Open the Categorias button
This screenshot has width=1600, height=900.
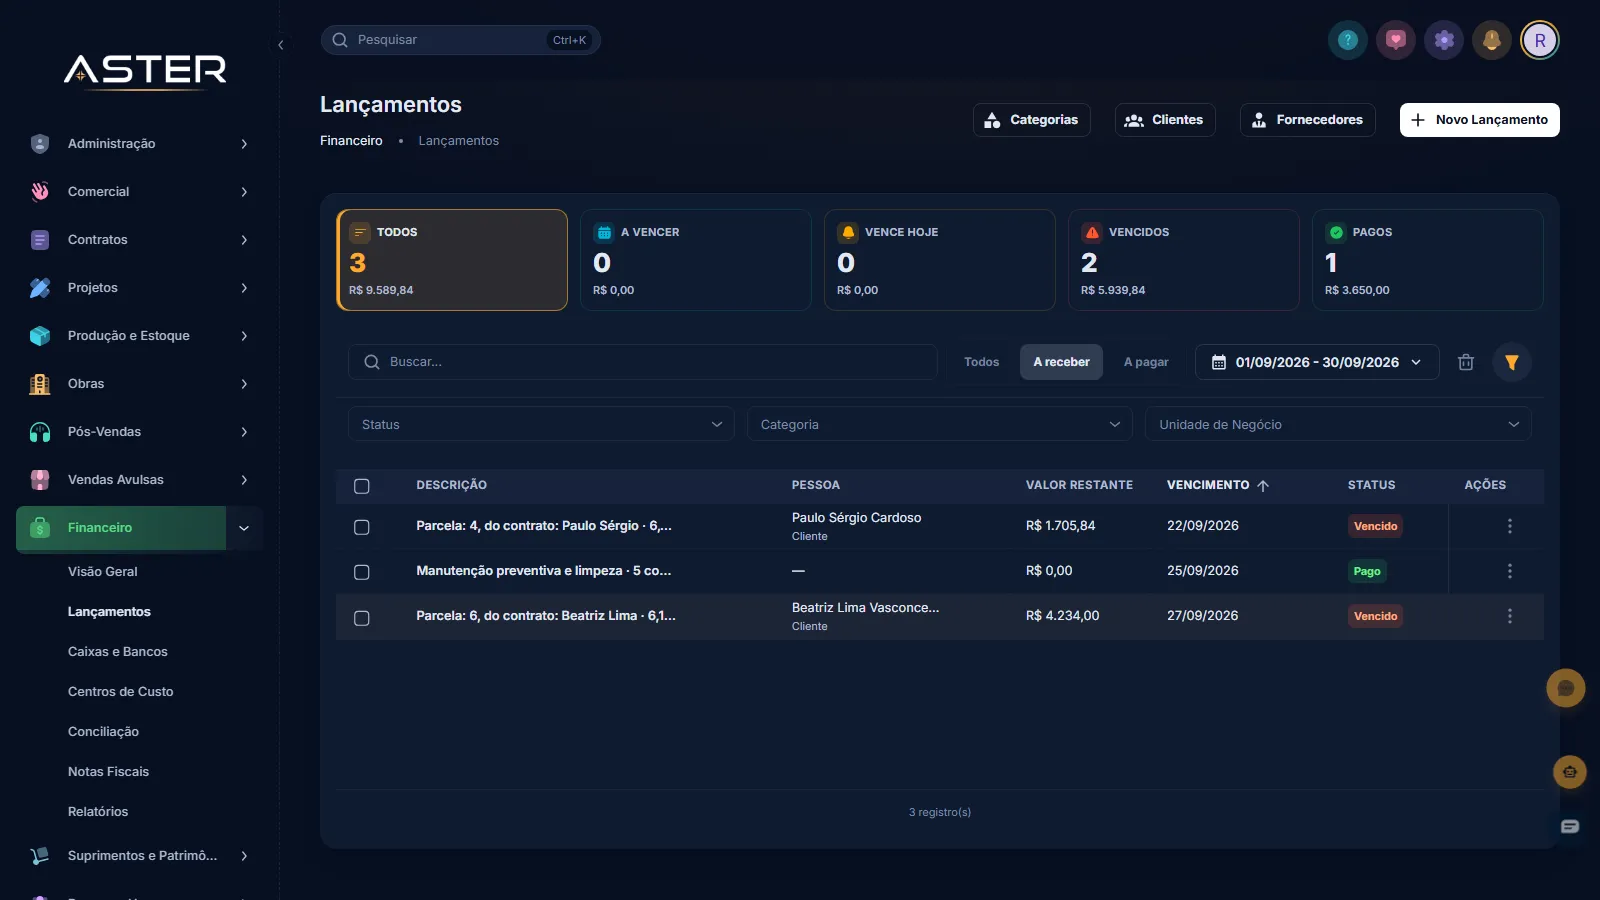coord(1031,120)
